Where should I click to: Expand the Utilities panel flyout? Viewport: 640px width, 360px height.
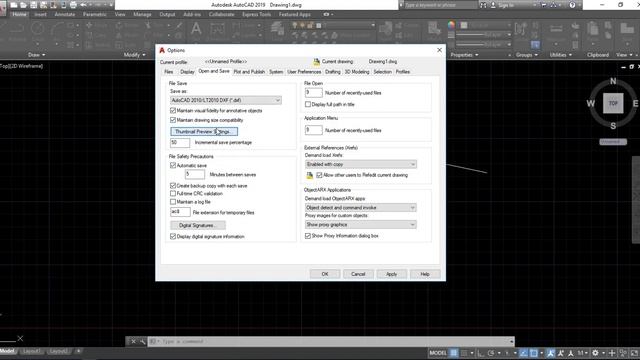pyautogui.click(x=560, y=55)
